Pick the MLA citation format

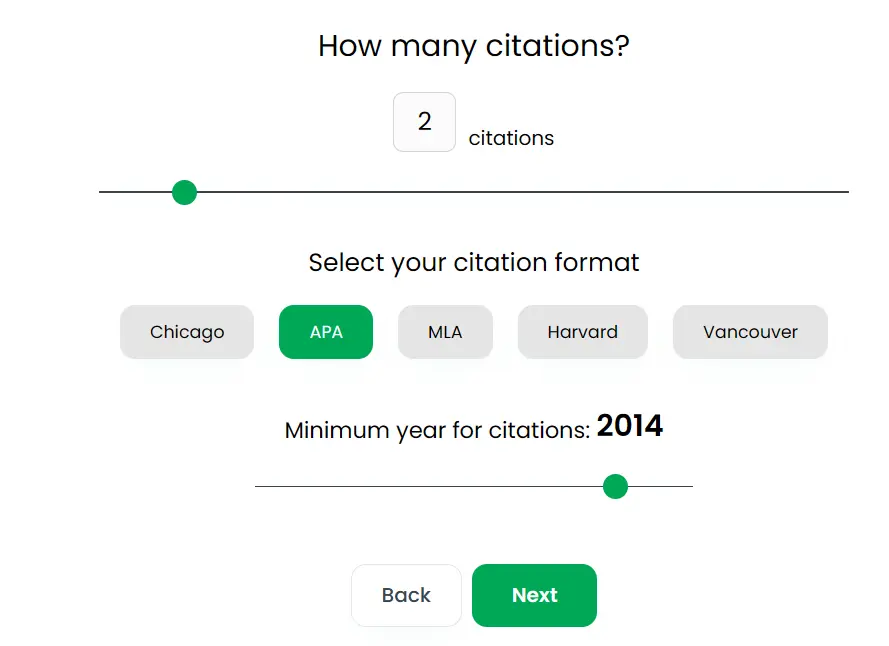click(x=445, y=332)
